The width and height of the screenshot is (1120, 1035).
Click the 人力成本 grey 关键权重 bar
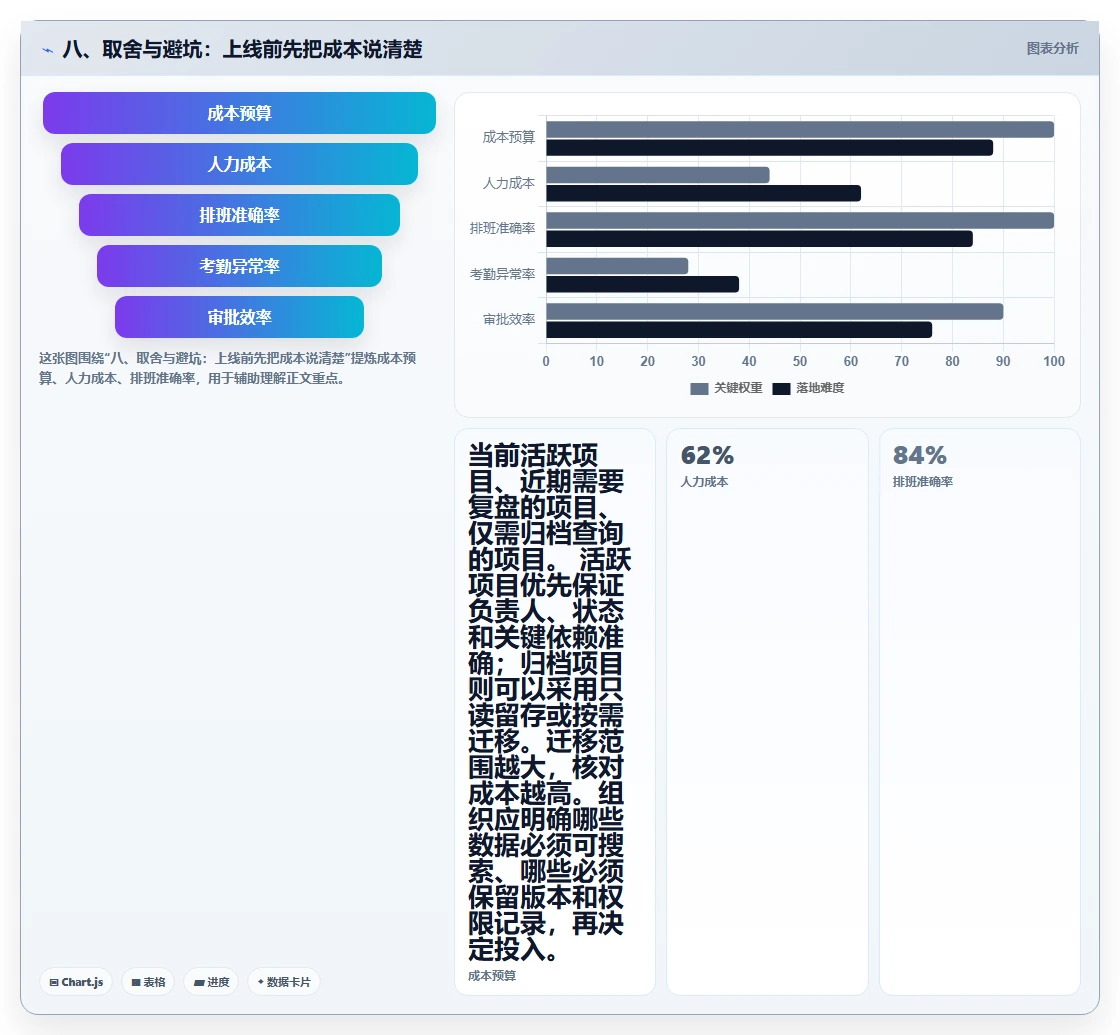pos(658,175)
